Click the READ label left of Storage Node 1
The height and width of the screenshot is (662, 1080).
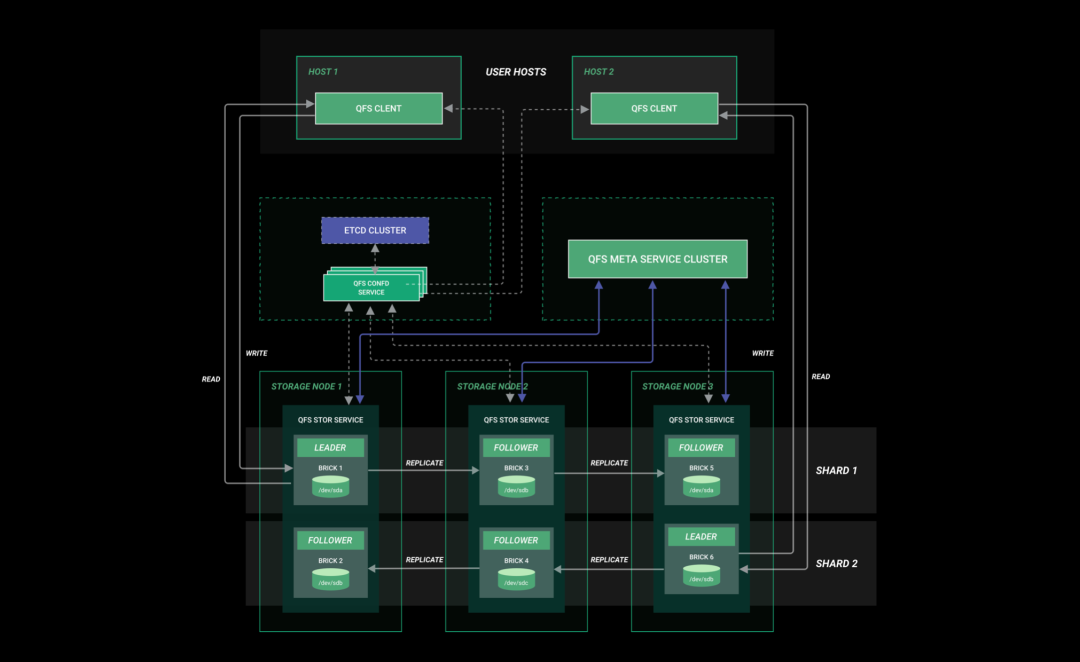pyautogui.click(x=211, y=380)
